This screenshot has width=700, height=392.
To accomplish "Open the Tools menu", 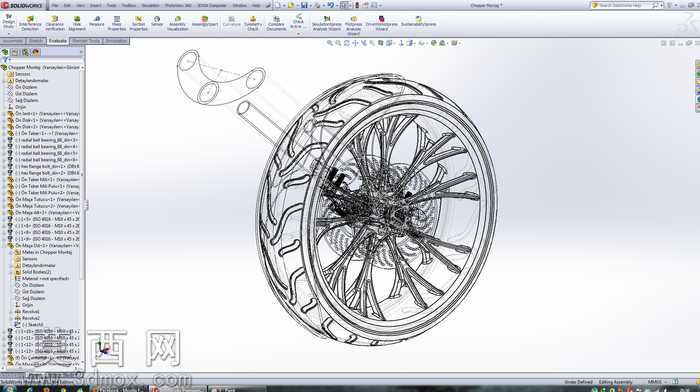I will (111, 5).
